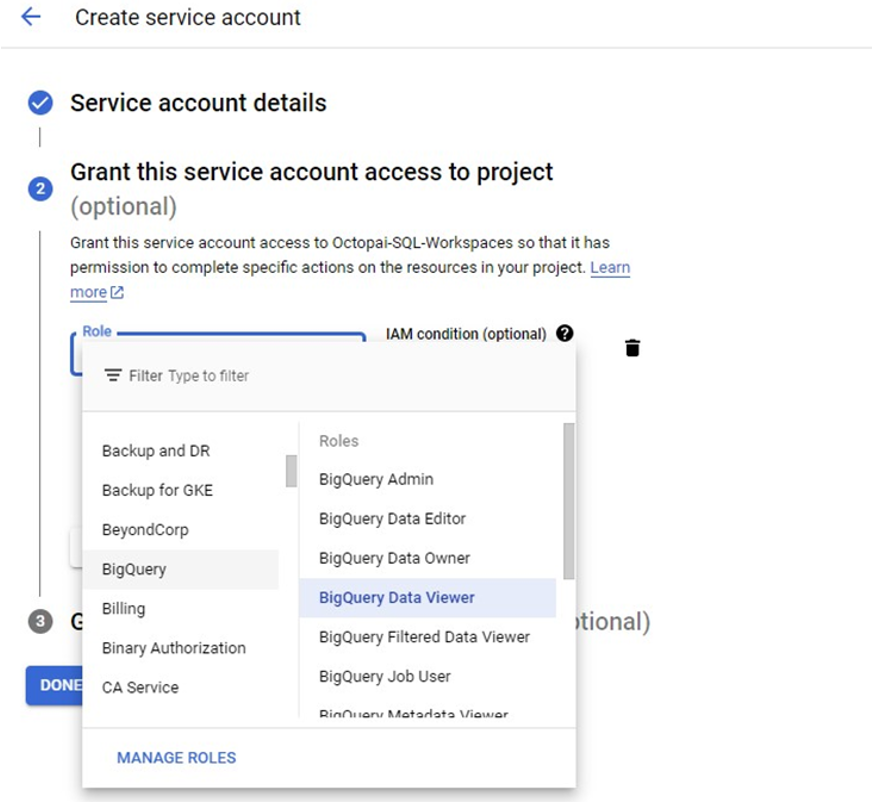
Task: Click the IAM condition help icon
Action: point(565,334)
